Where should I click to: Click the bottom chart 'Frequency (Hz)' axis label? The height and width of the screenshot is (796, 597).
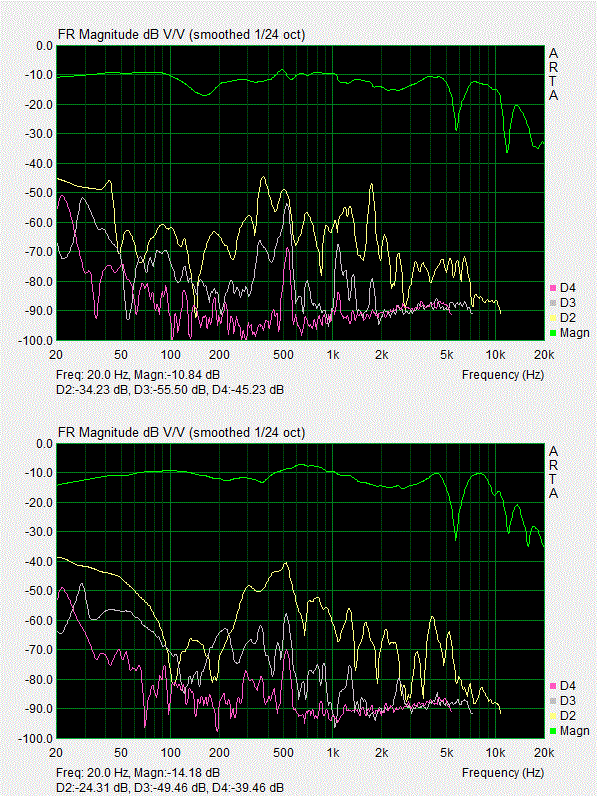[x=503, y=773]
